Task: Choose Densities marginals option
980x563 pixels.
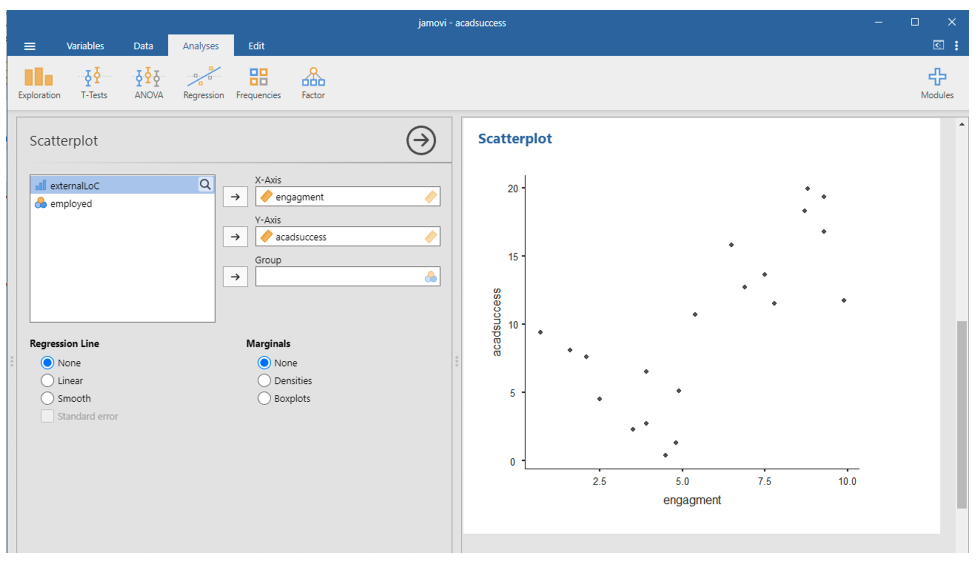Action: (265, 381)
